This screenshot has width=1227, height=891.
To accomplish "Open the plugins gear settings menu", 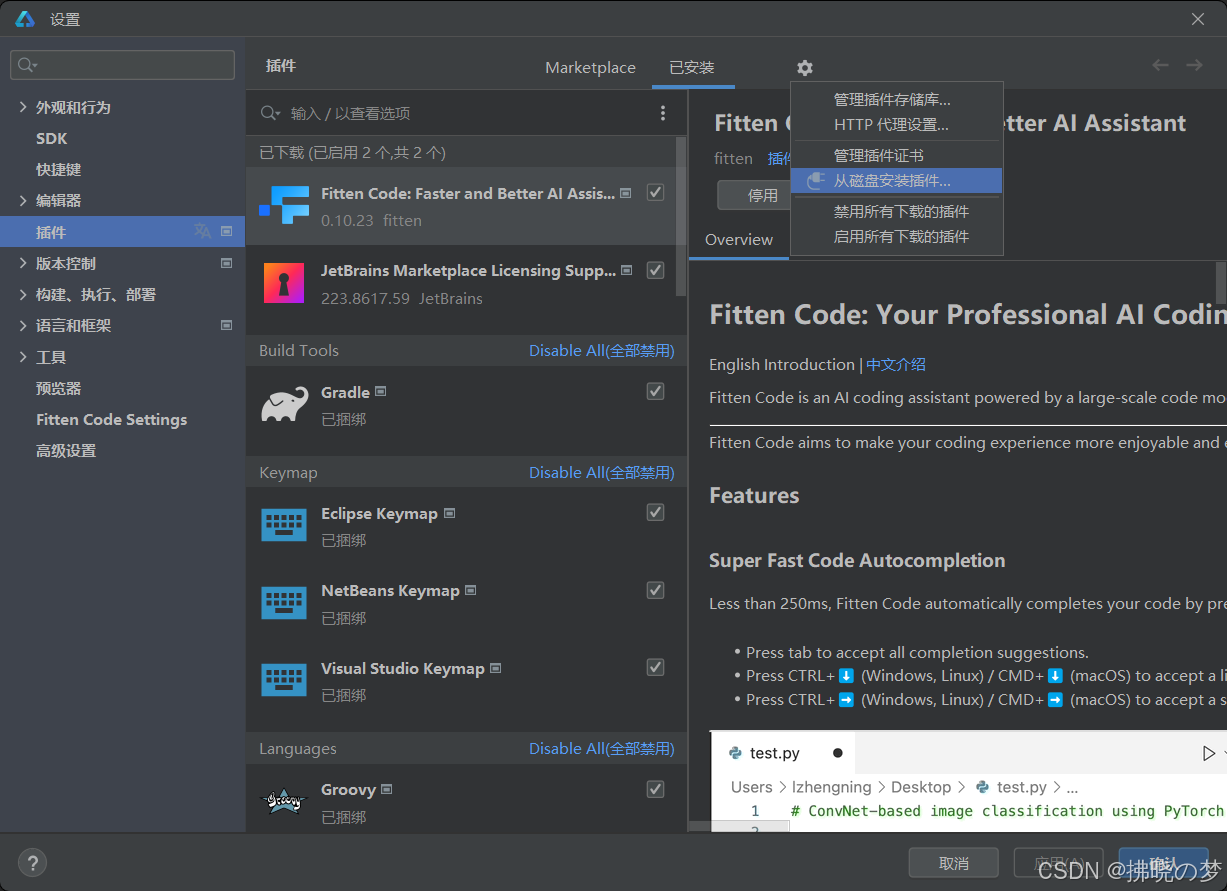I will [x=804, y=67].
